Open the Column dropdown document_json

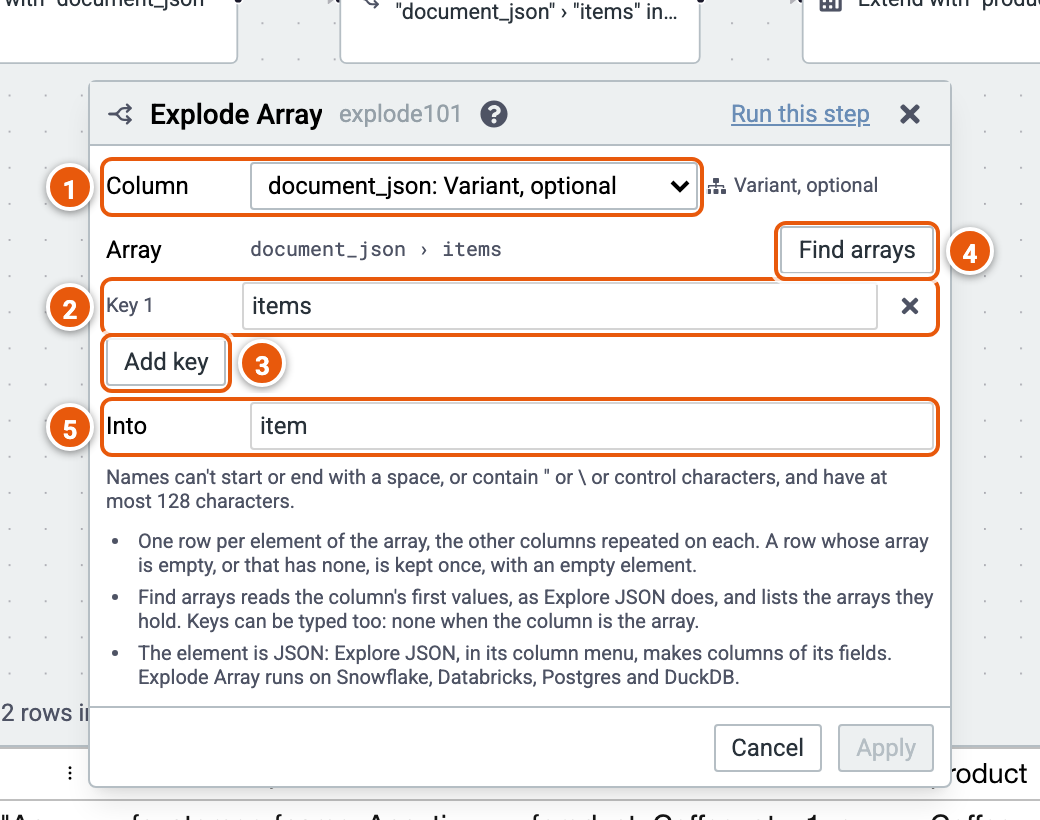[474, 186]
